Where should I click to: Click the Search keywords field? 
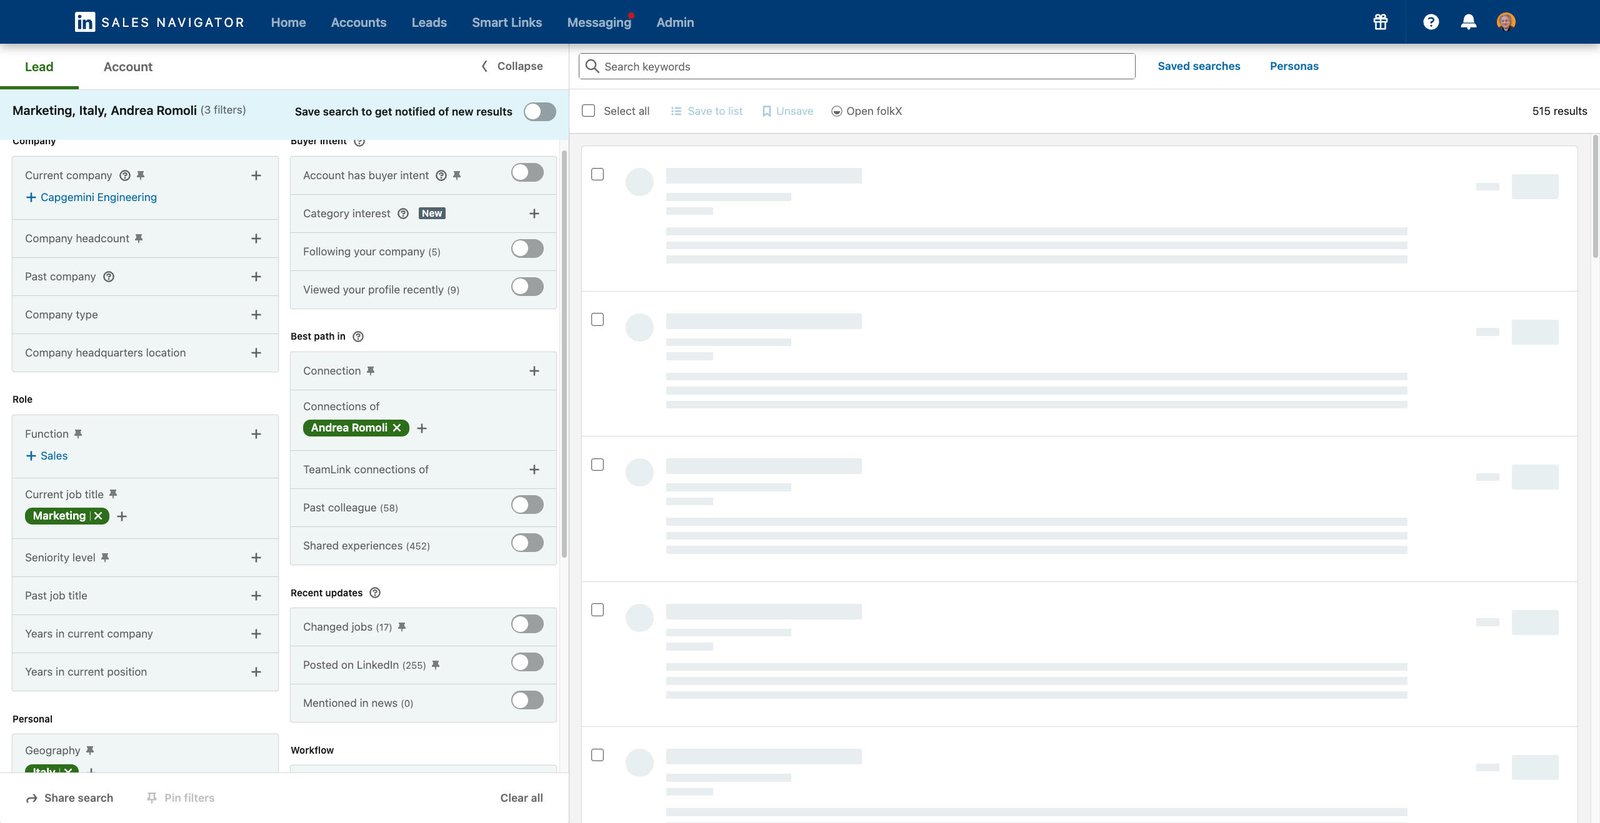point(857,66)
